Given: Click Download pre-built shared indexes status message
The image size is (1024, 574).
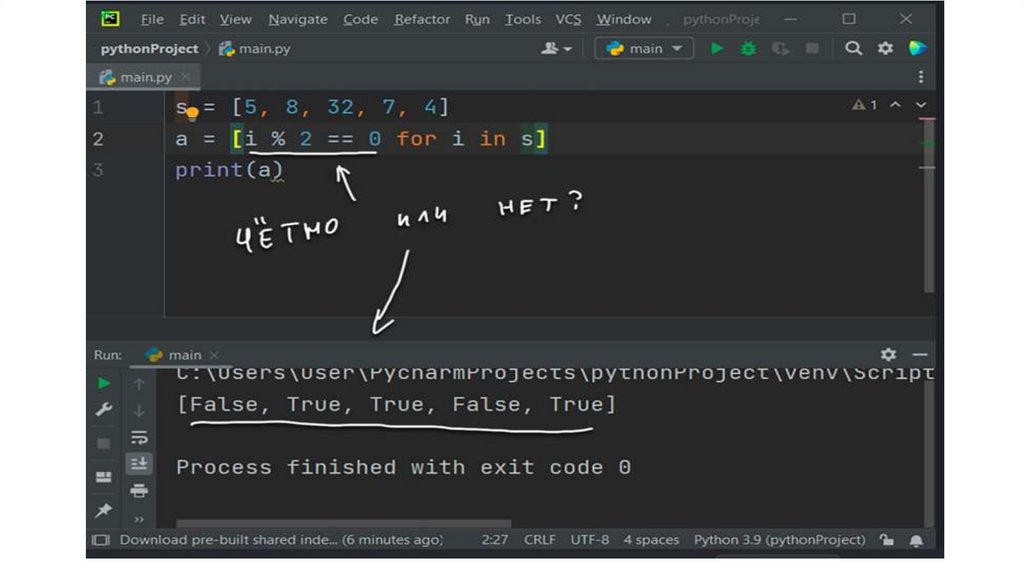Looking at the screenshot, I should coord(281,540).
